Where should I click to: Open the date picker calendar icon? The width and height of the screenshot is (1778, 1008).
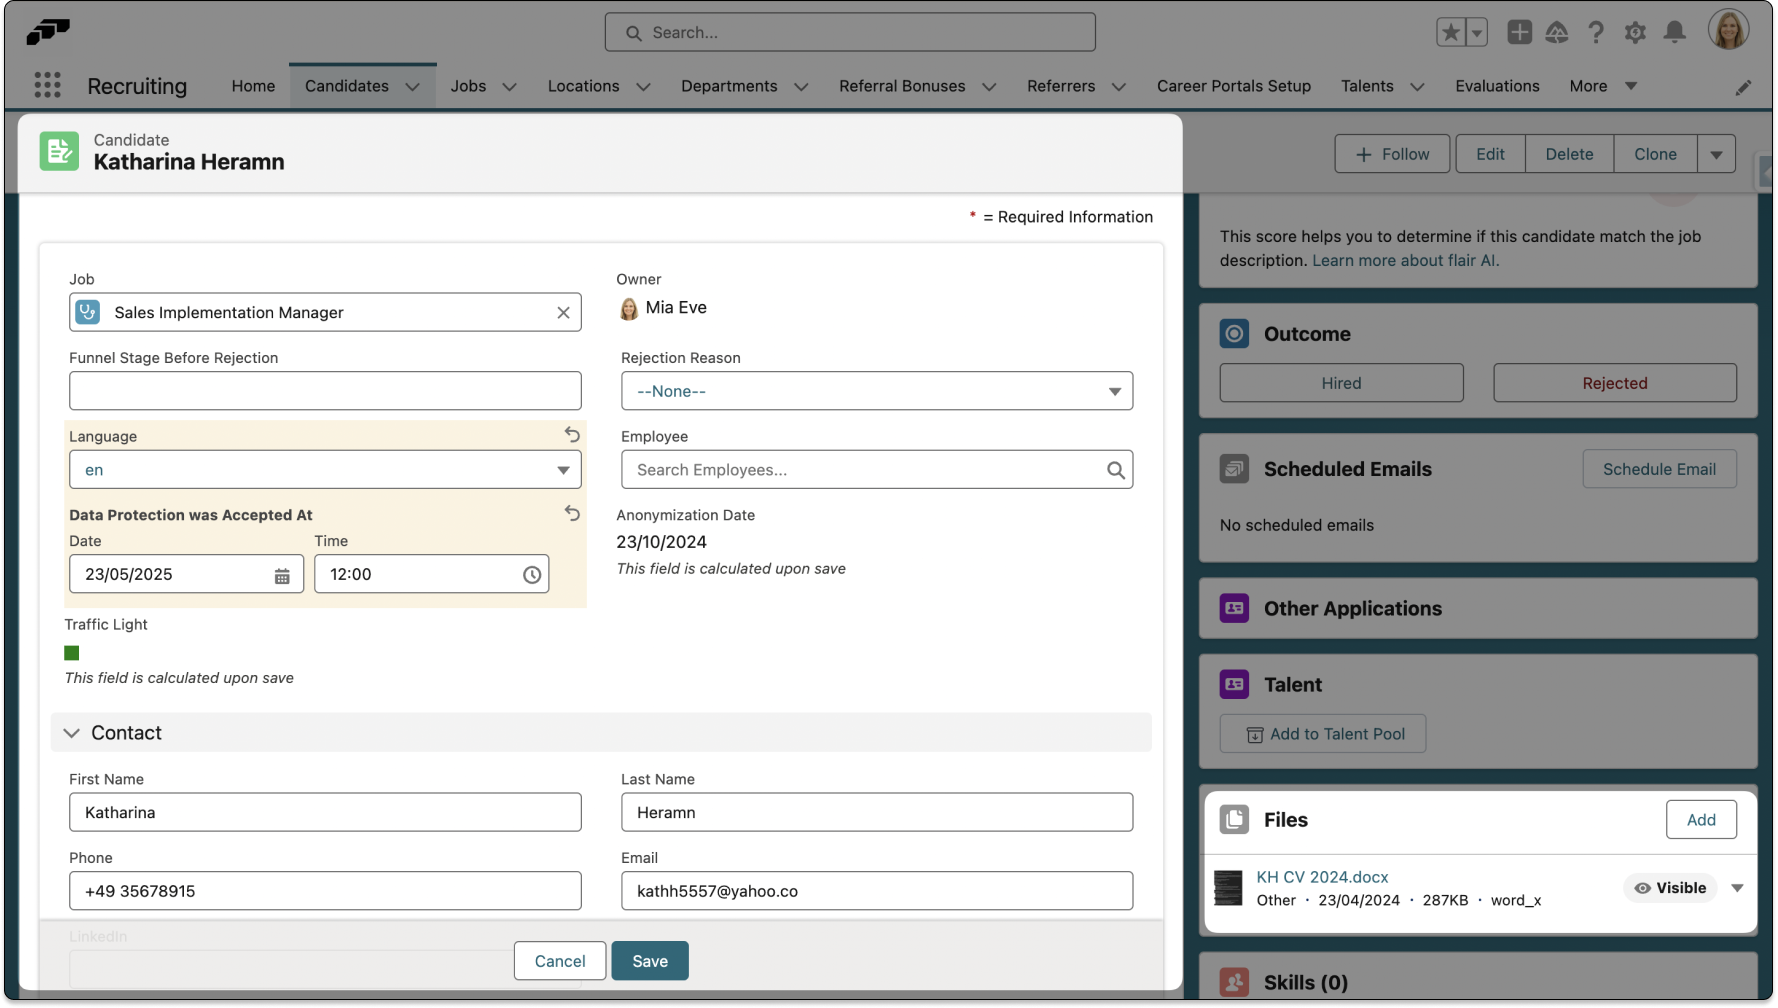point(282,575)
